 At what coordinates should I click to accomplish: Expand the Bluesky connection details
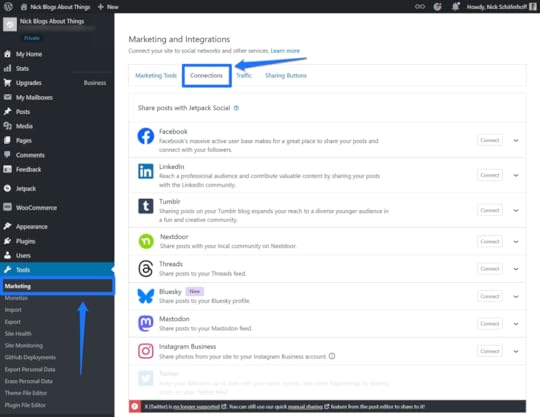[x=516, y=296]
